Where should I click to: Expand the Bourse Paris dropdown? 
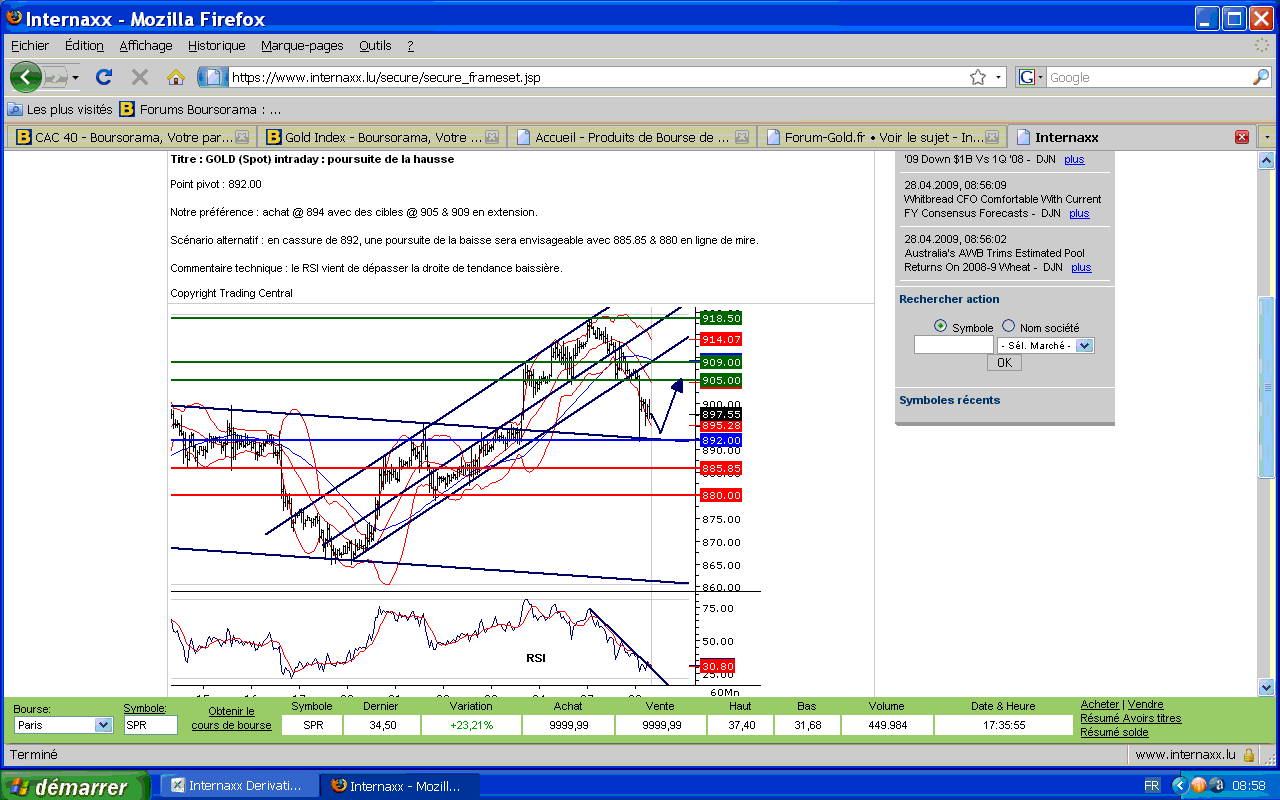pyautogui.click(x=103, y=725)
